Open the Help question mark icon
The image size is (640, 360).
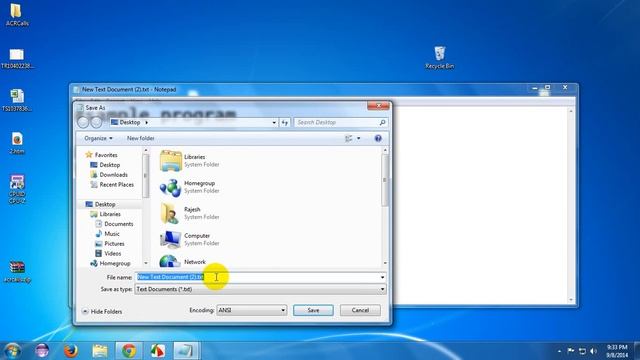[x=378, y=138]
